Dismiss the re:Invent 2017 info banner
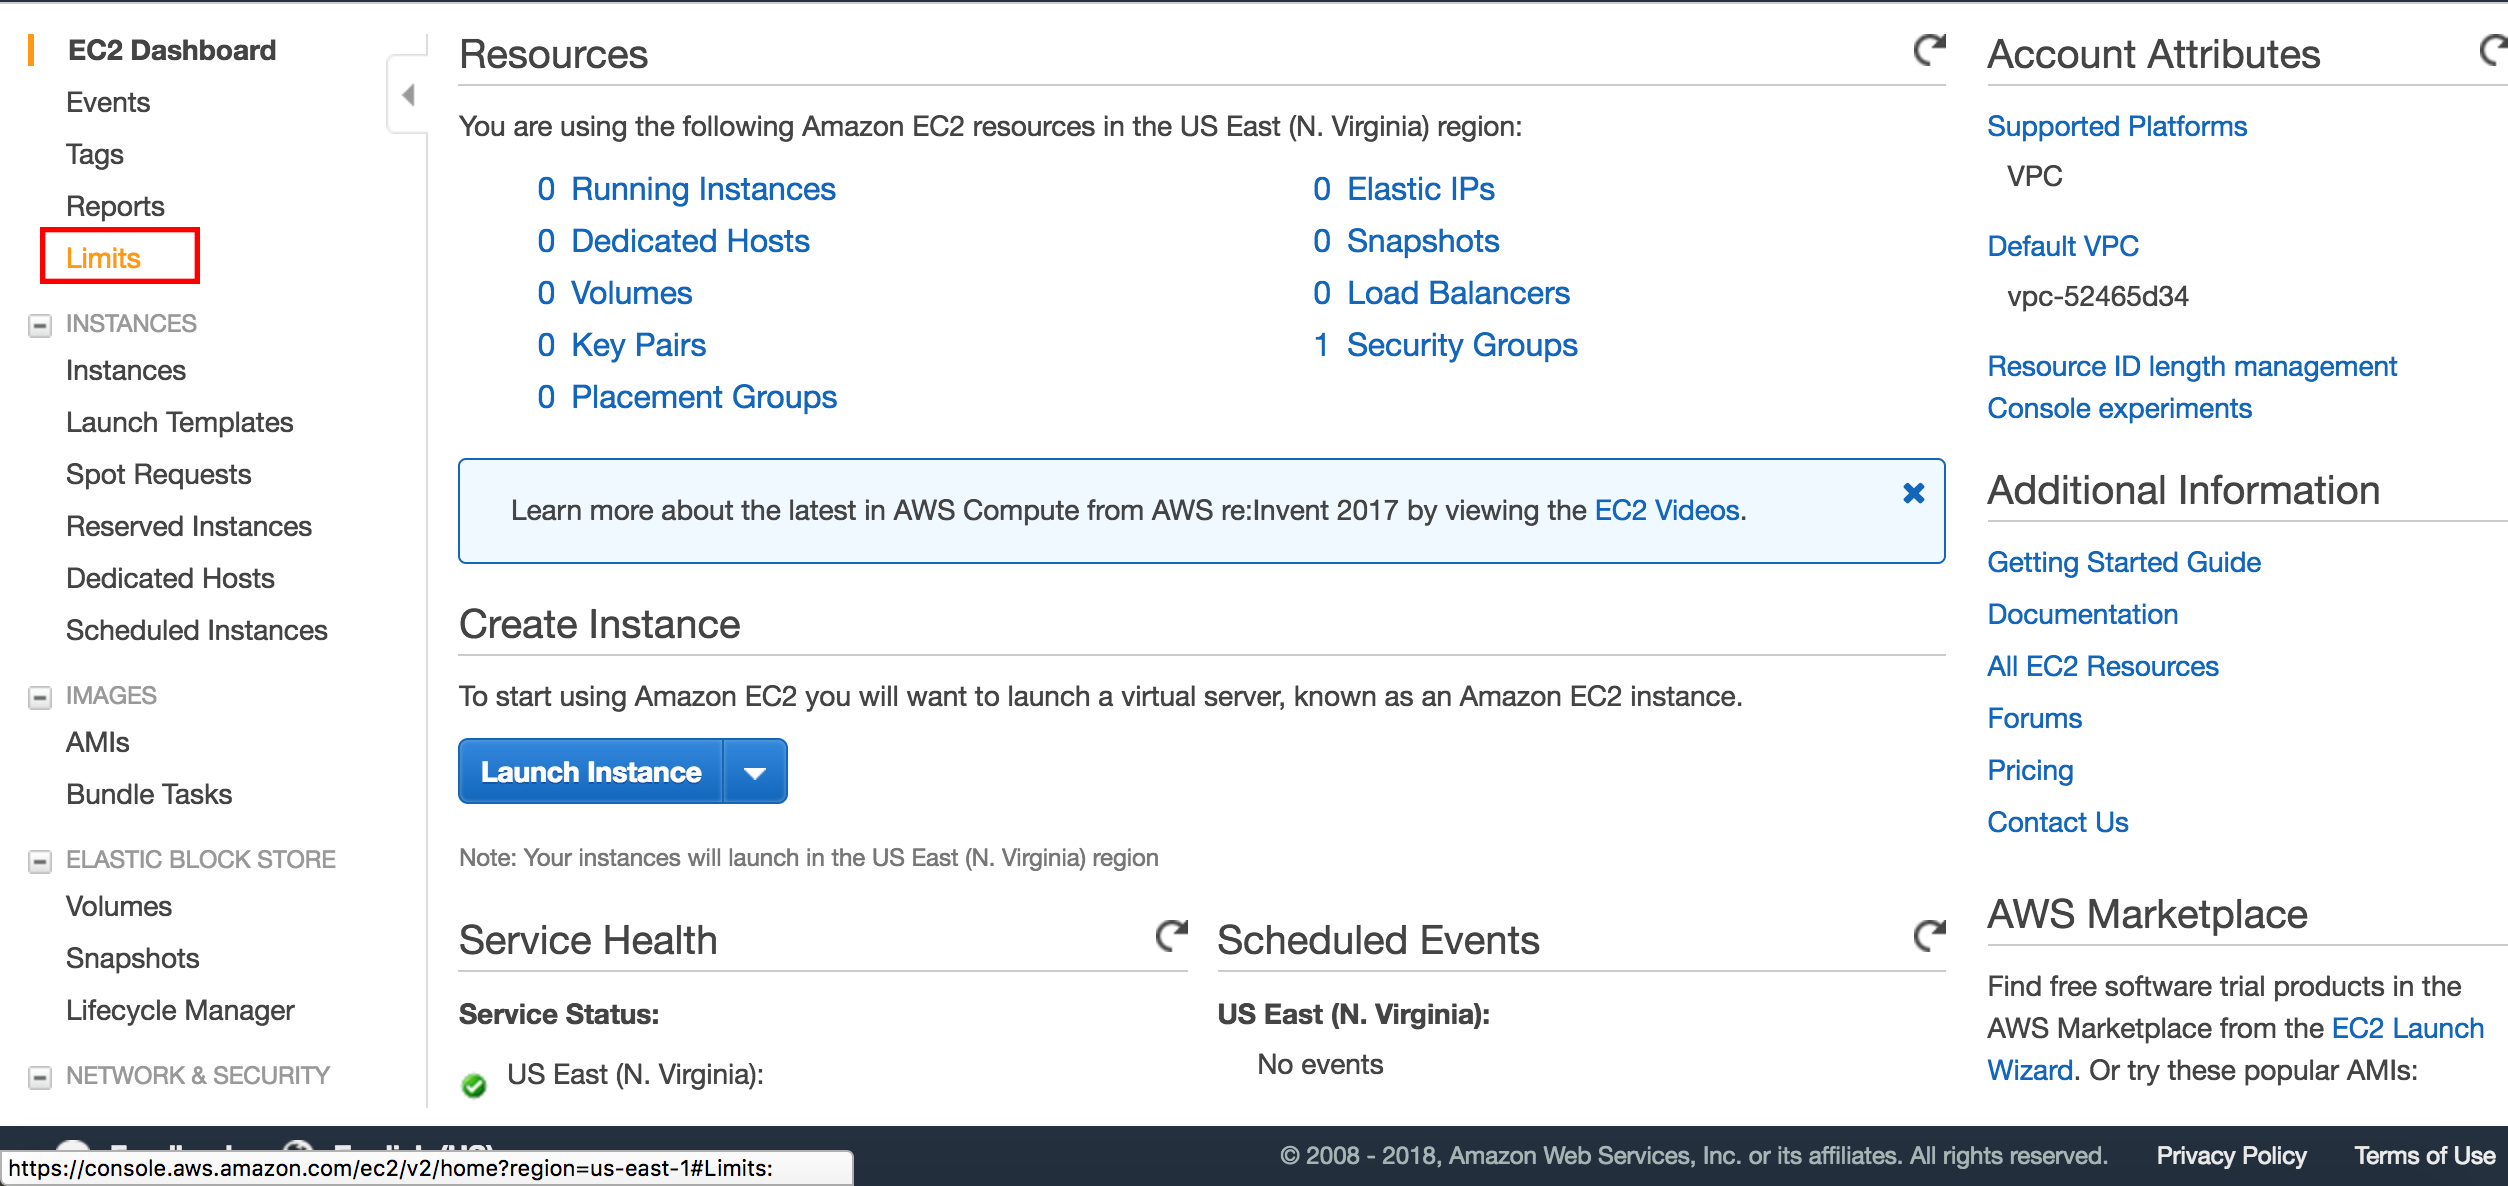The width and height of the screenshot is (2508, 1186). [x=1913, y=493]
